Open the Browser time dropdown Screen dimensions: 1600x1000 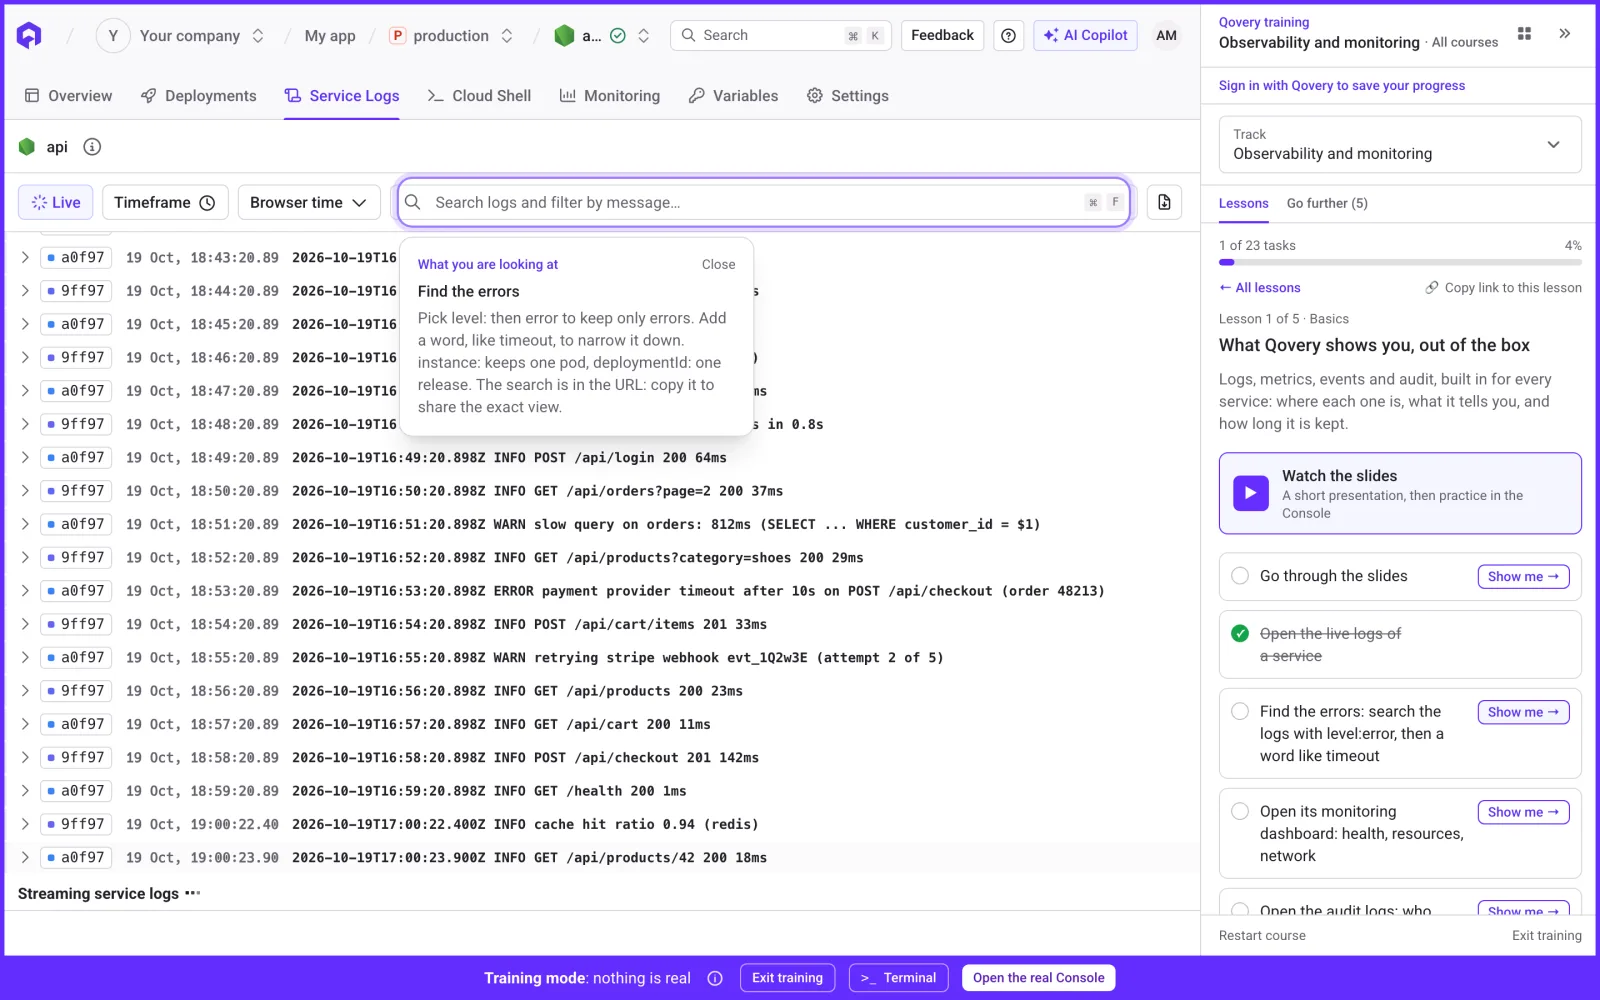point(309,202)
